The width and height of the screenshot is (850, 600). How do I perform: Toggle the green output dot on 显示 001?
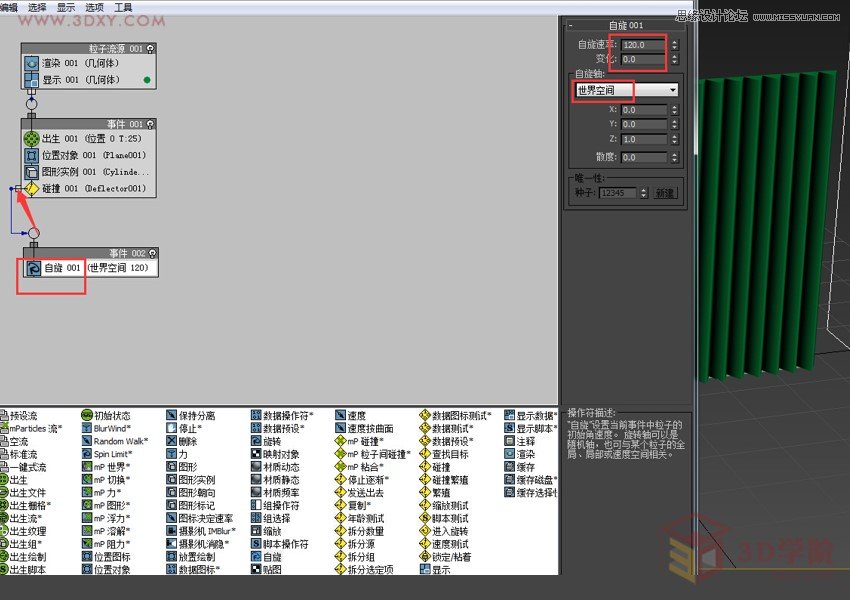click(x=145, y=78)
